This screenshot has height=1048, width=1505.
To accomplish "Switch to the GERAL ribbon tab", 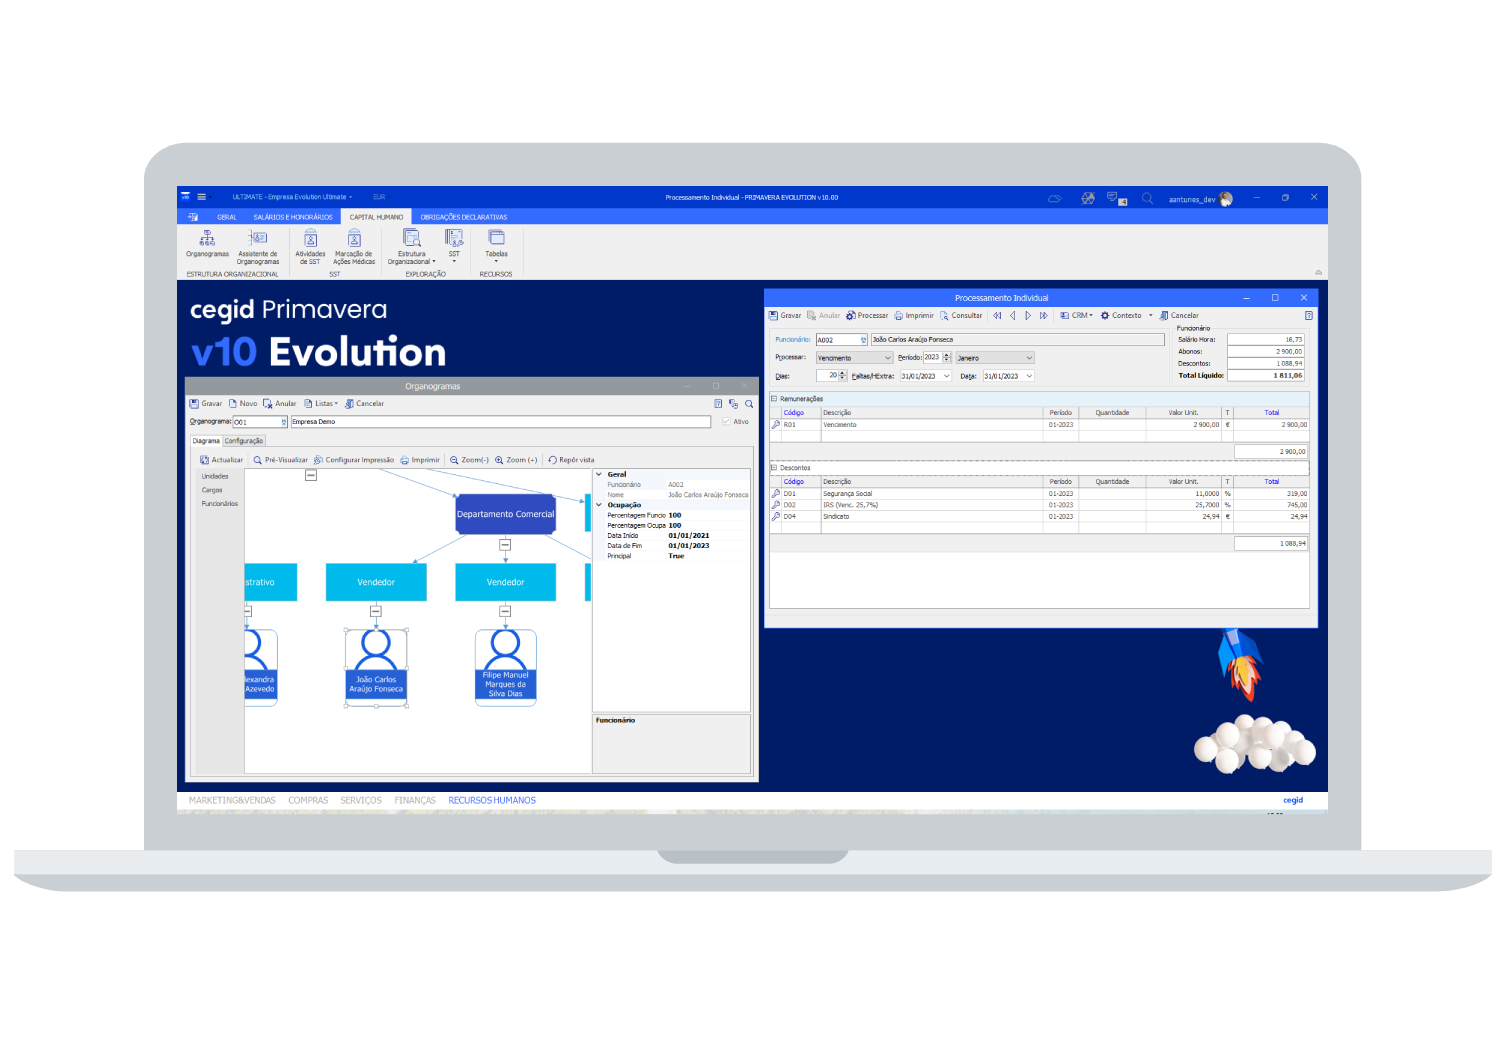I will 227,217.
